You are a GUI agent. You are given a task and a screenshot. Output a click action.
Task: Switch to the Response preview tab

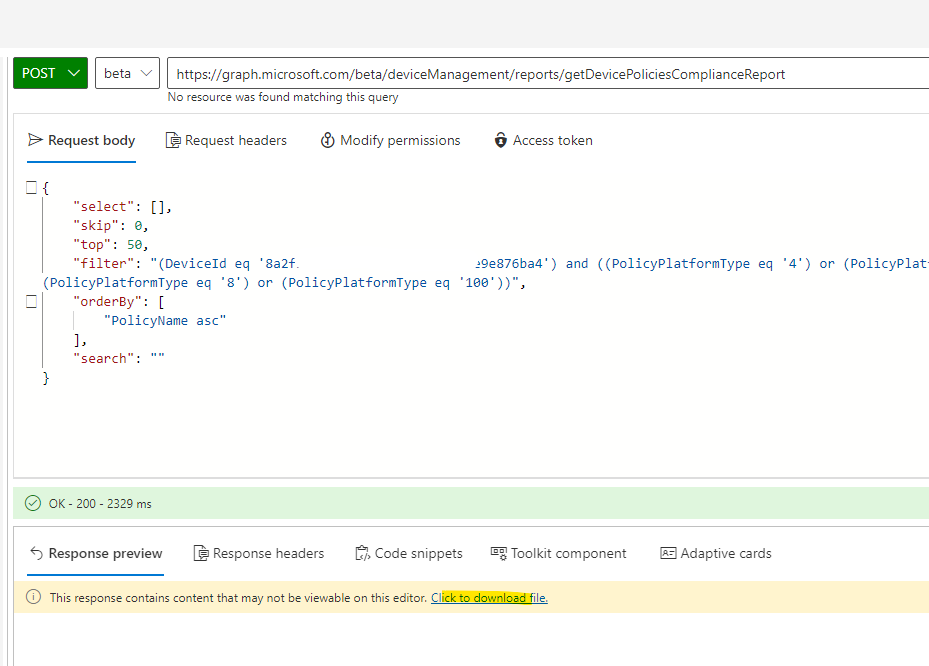(x=96, y=553)
